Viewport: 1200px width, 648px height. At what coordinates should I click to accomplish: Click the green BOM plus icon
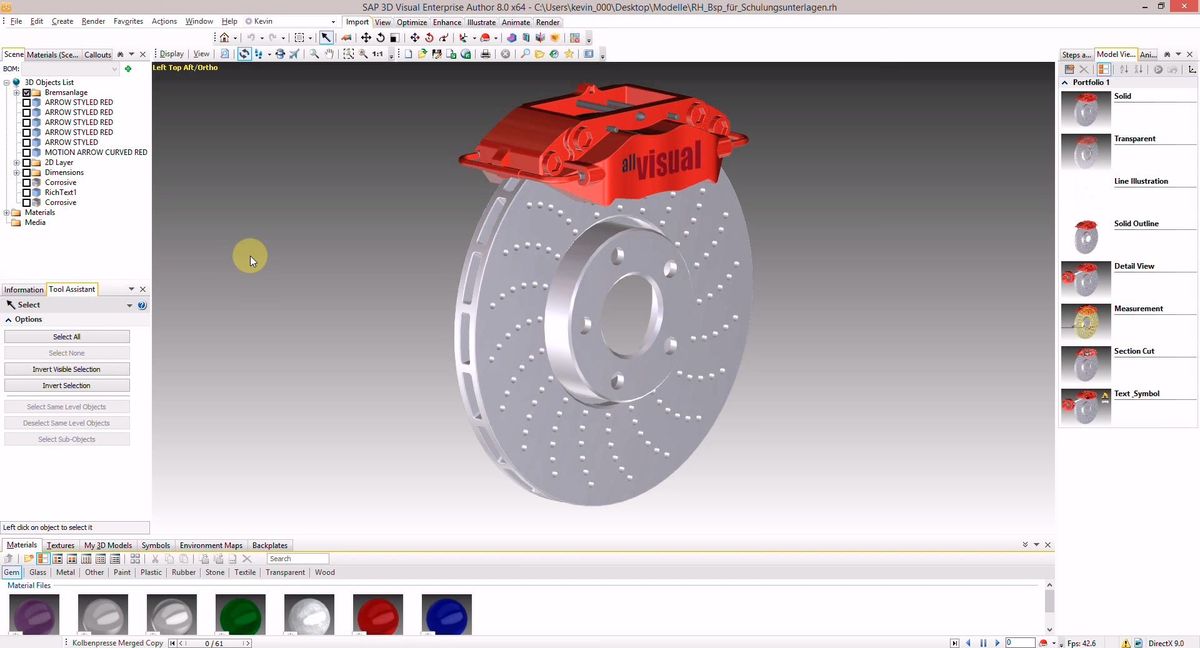(127, 68)
